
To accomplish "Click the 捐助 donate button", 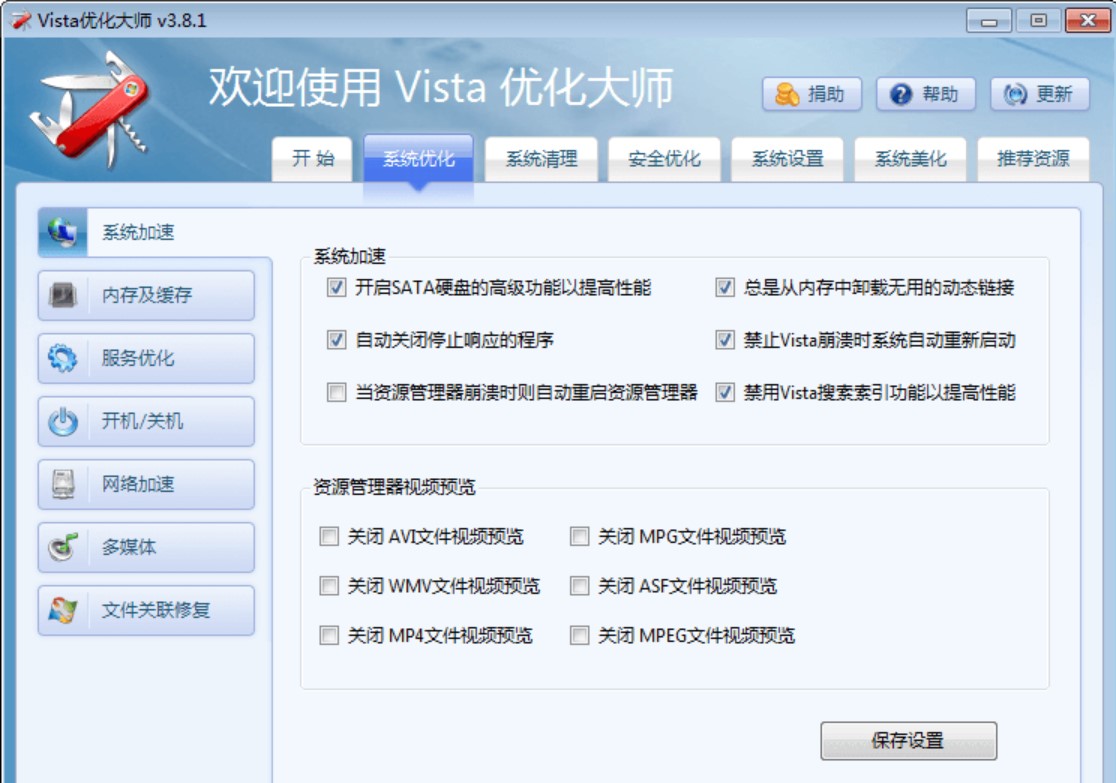I will [812, 94].
